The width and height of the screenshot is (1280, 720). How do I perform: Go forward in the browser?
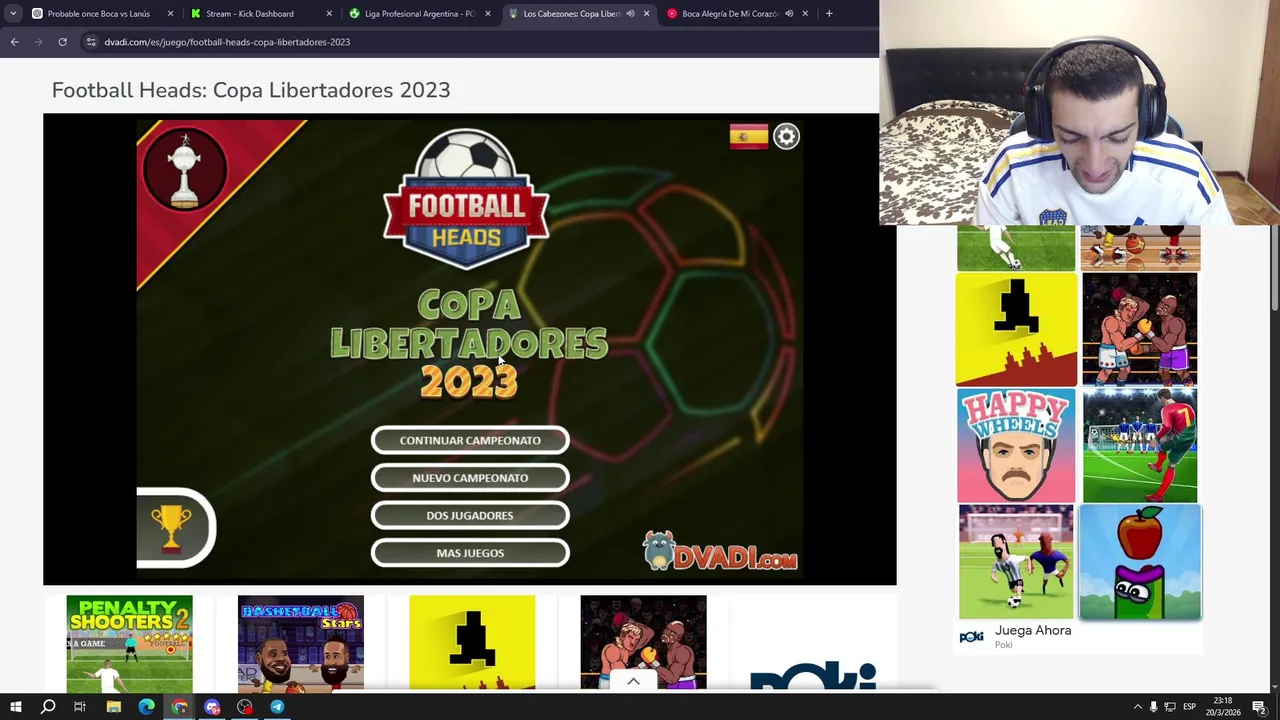(38, 42)
